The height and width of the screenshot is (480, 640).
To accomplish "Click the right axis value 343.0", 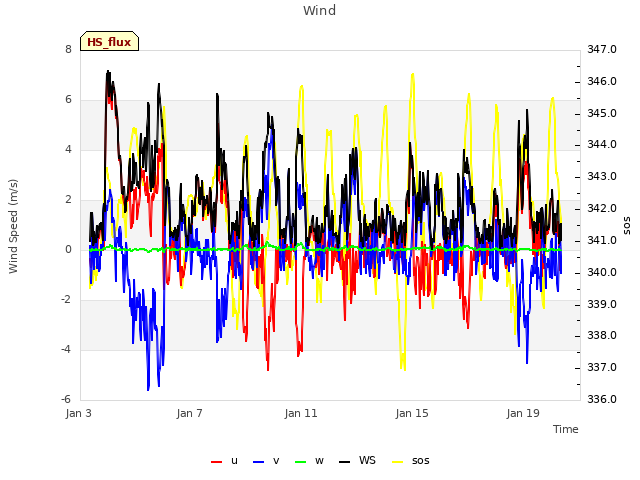I will [602, 177].
